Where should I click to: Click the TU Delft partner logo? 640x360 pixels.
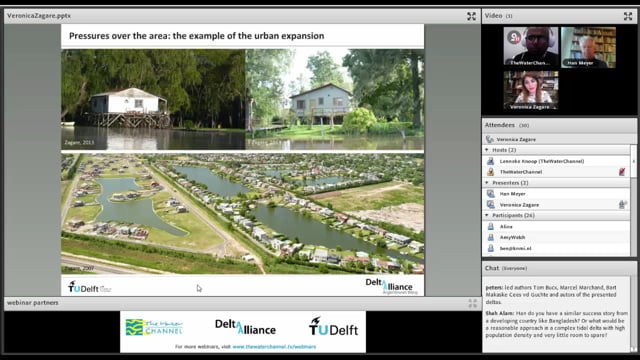pyautogui.click(x=333, y=327)
